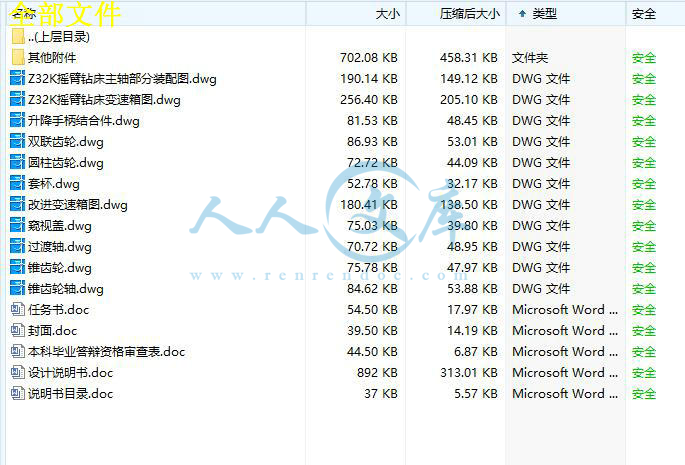
Task: Select file name 封面.doc
Action: pos(52,330)
